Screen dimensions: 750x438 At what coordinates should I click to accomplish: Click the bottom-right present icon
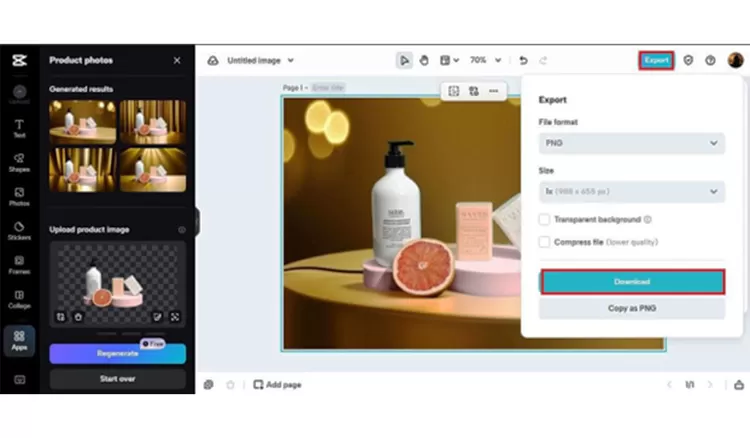tap(739, 384)
